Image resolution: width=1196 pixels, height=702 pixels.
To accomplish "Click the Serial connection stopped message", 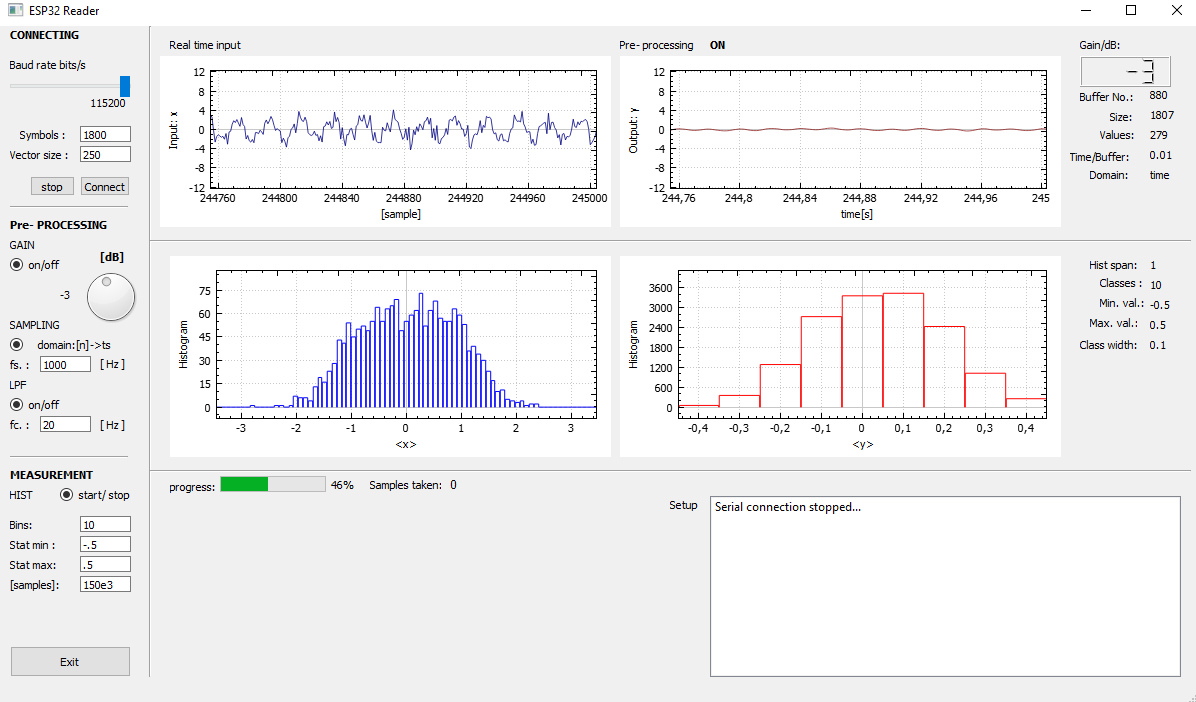I will pyautogui.click(x=787, y=507).
